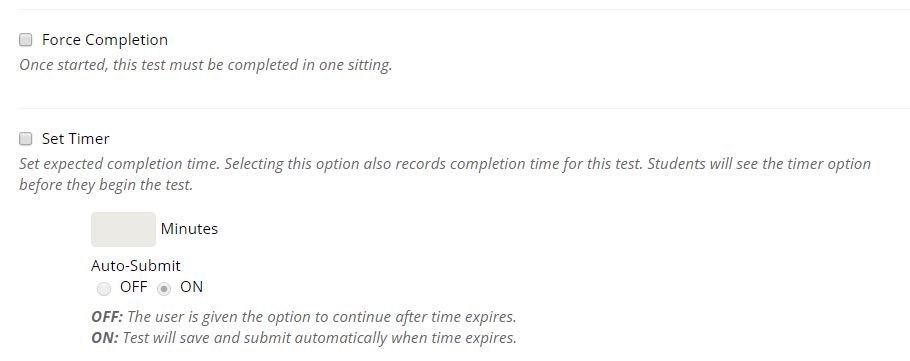Select the Auto-Submit ON radio button
This screenshot has height=361, width=910.
pyautogui.click(x=164, y=288)
